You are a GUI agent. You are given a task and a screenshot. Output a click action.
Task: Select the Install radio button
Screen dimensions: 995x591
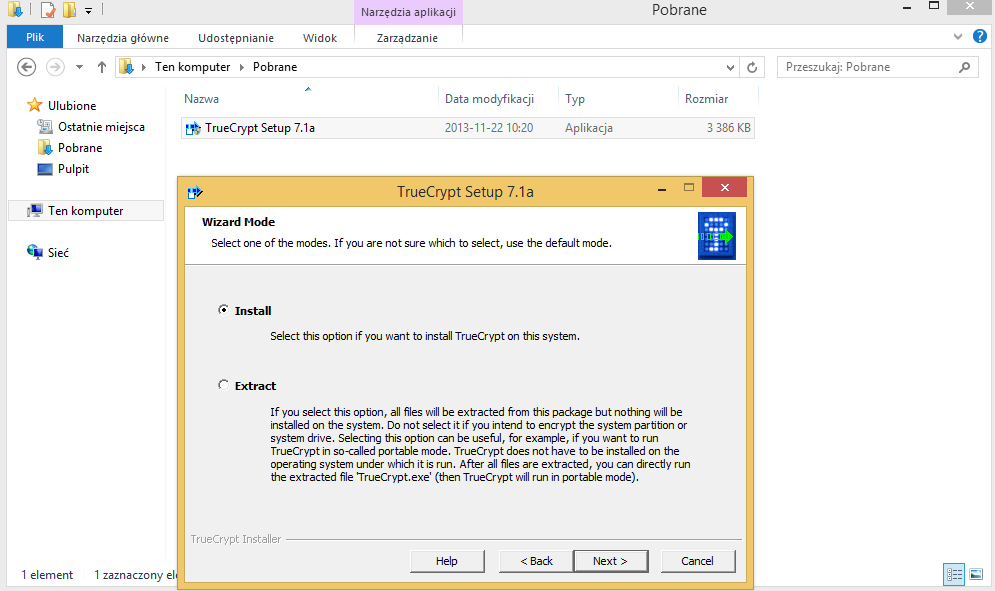(x=223, y=310)
